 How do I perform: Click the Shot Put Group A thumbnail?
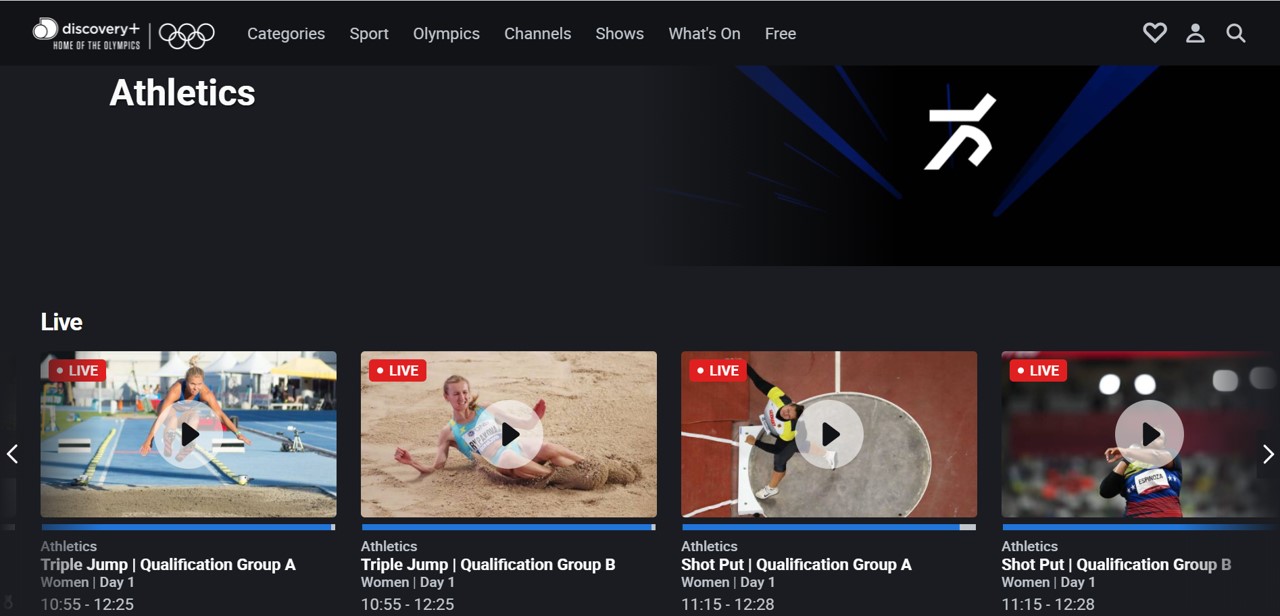click(829, 434)
